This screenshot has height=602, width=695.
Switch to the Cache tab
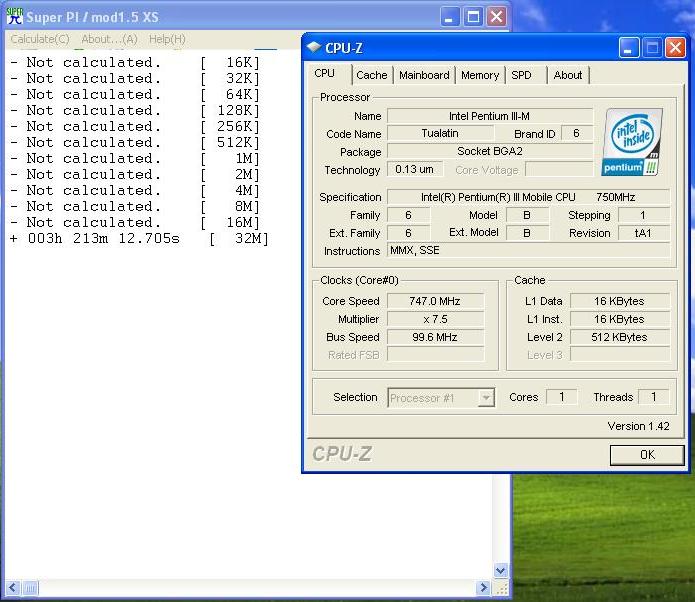pyautogui.click(x=372, y=75)
